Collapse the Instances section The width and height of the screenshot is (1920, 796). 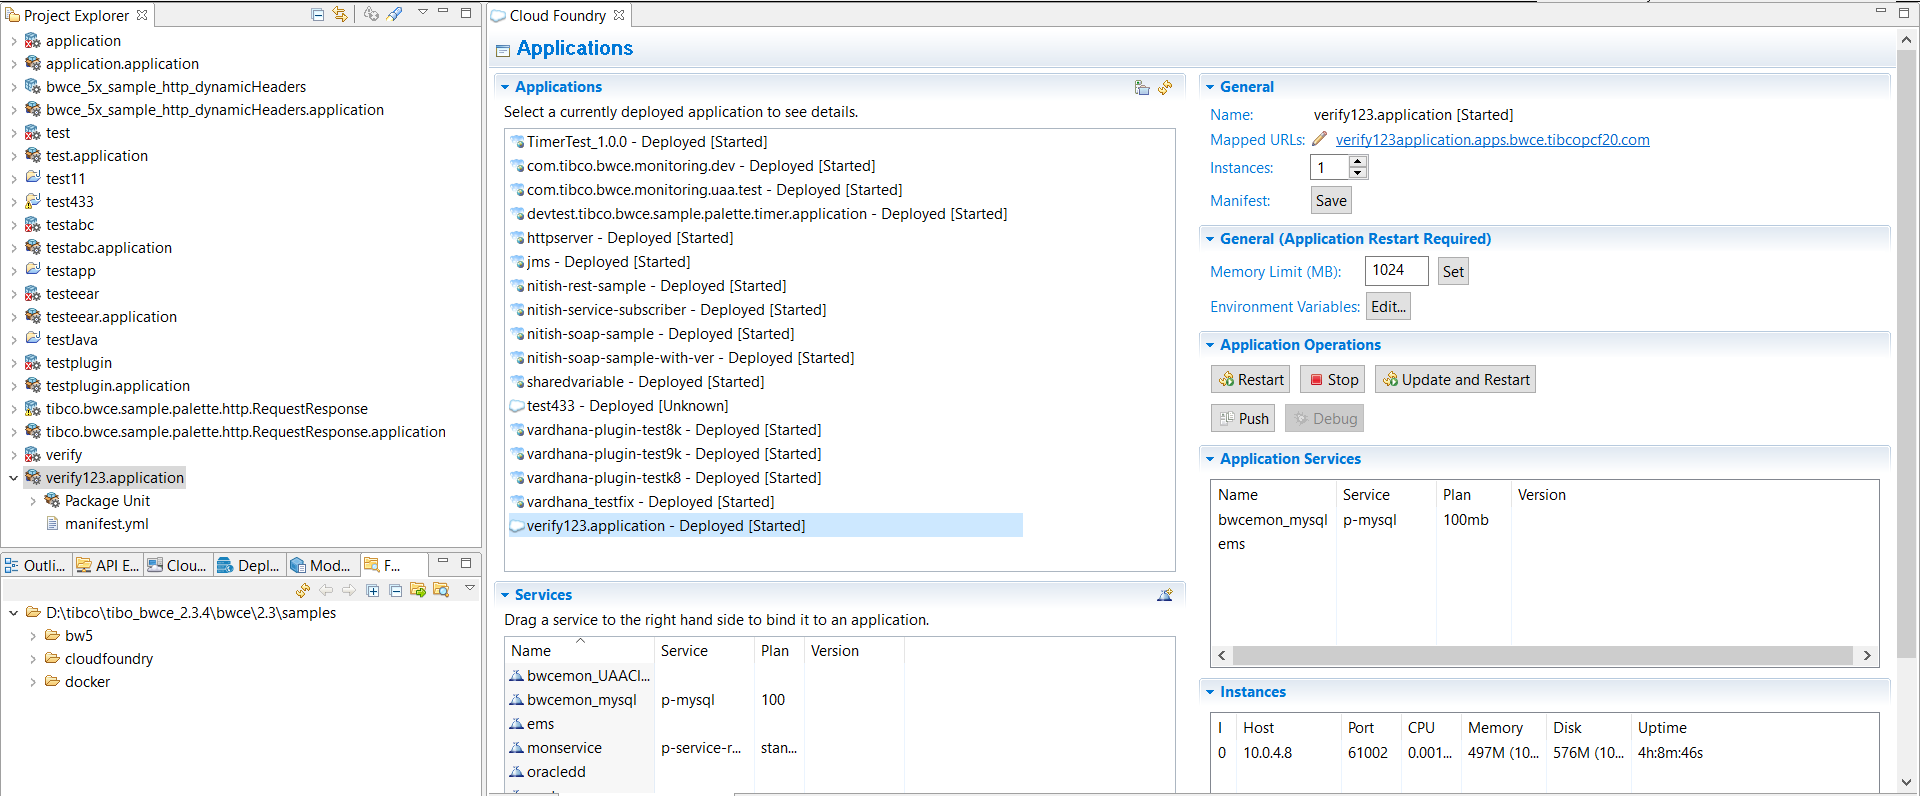point(1210,692)
